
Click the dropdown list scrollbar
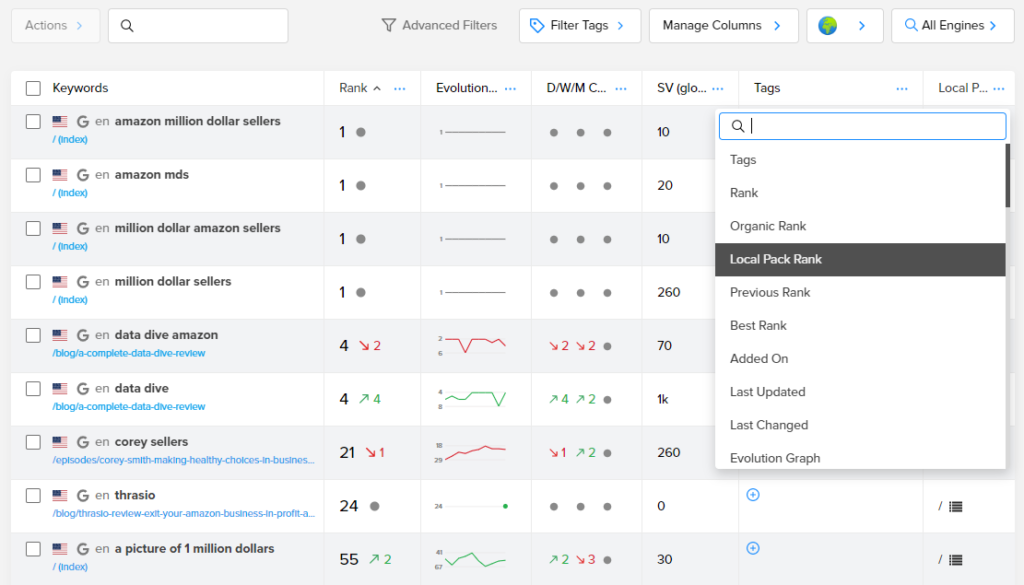(1008, 176)
